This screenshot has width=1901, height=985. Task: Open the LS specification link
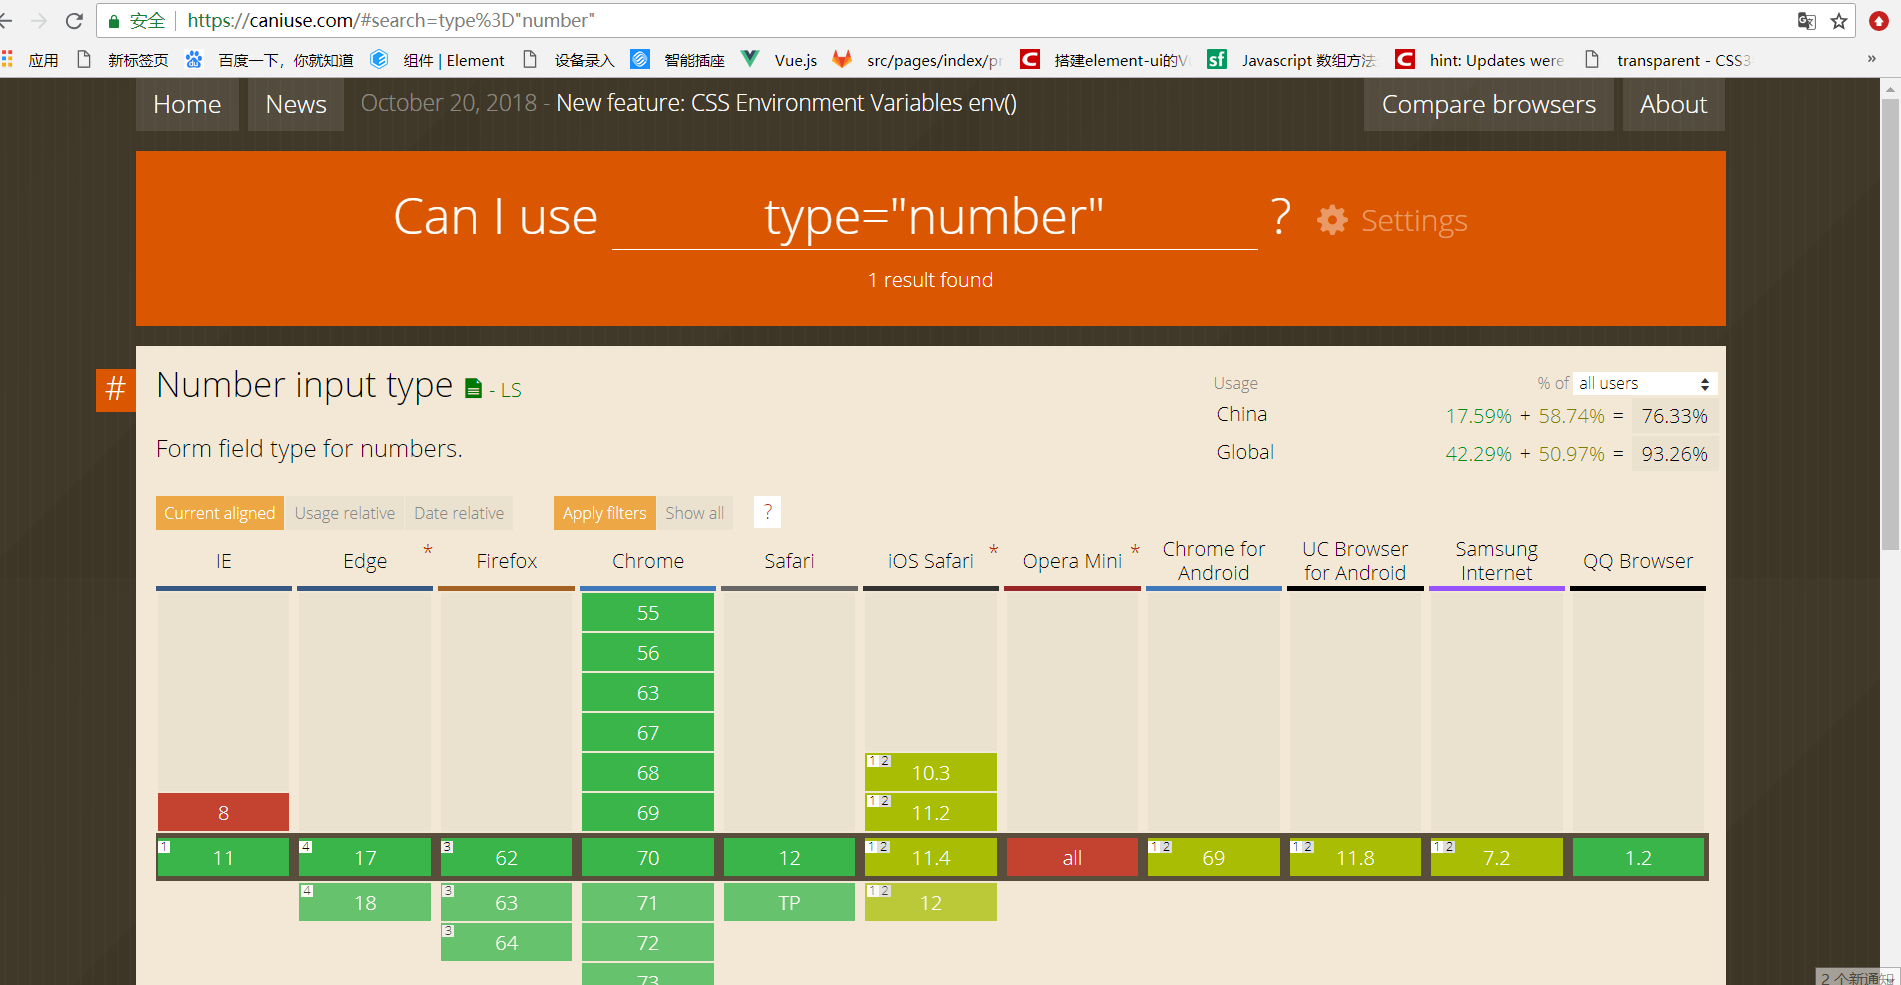coord(511,390)
